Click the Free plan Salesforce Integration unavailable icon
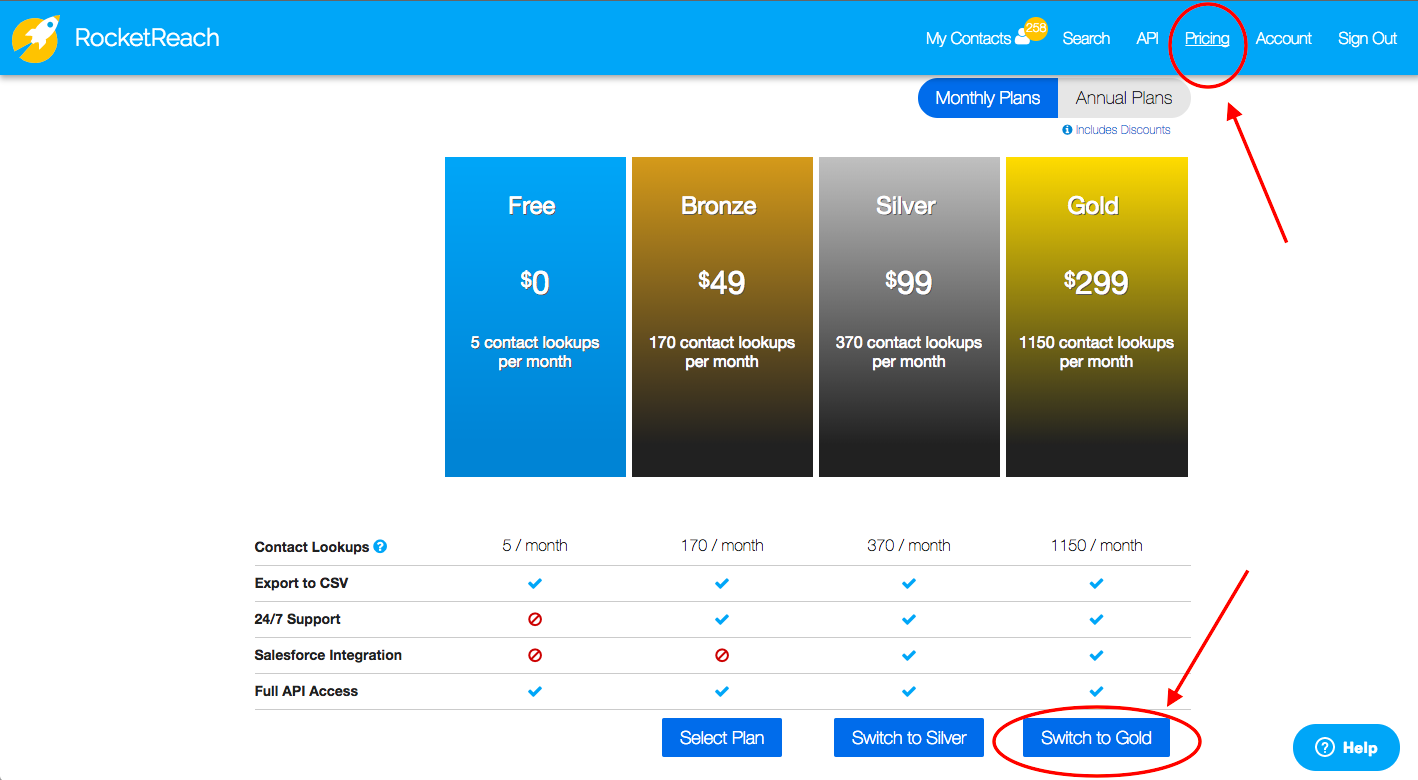The height and width of the screenshot is (780, 1418). tap(535, 656)
